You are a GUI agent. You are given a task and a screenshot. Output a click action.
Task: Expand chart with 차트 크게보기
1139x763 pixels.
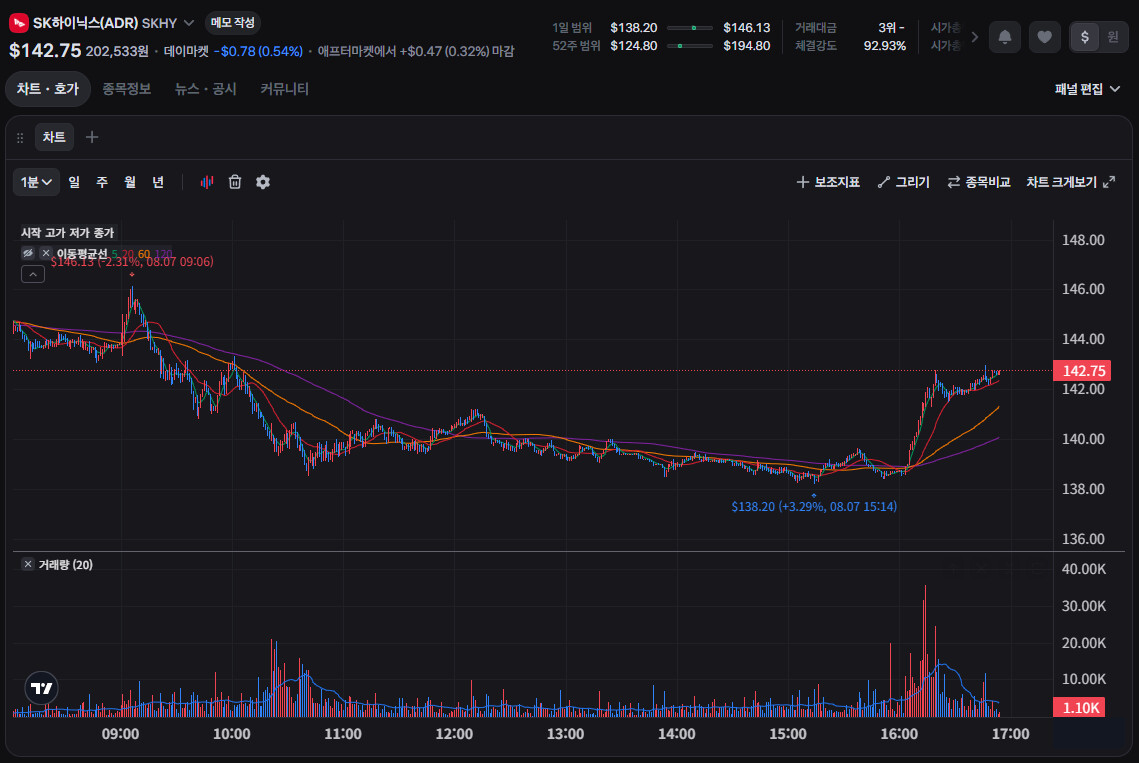pos(1070,182)
